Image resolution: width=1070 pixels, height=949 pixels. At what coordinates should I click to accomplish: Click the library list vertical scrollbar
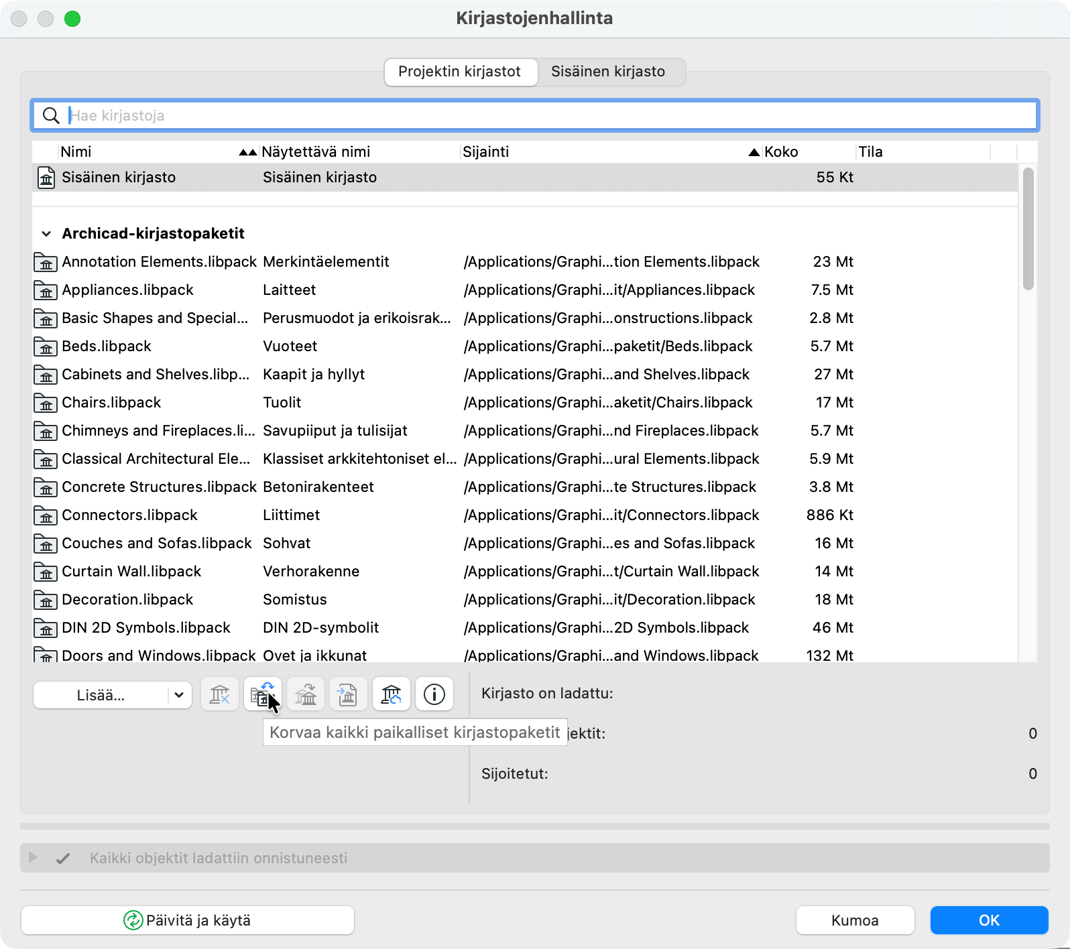click(1028, 230)
